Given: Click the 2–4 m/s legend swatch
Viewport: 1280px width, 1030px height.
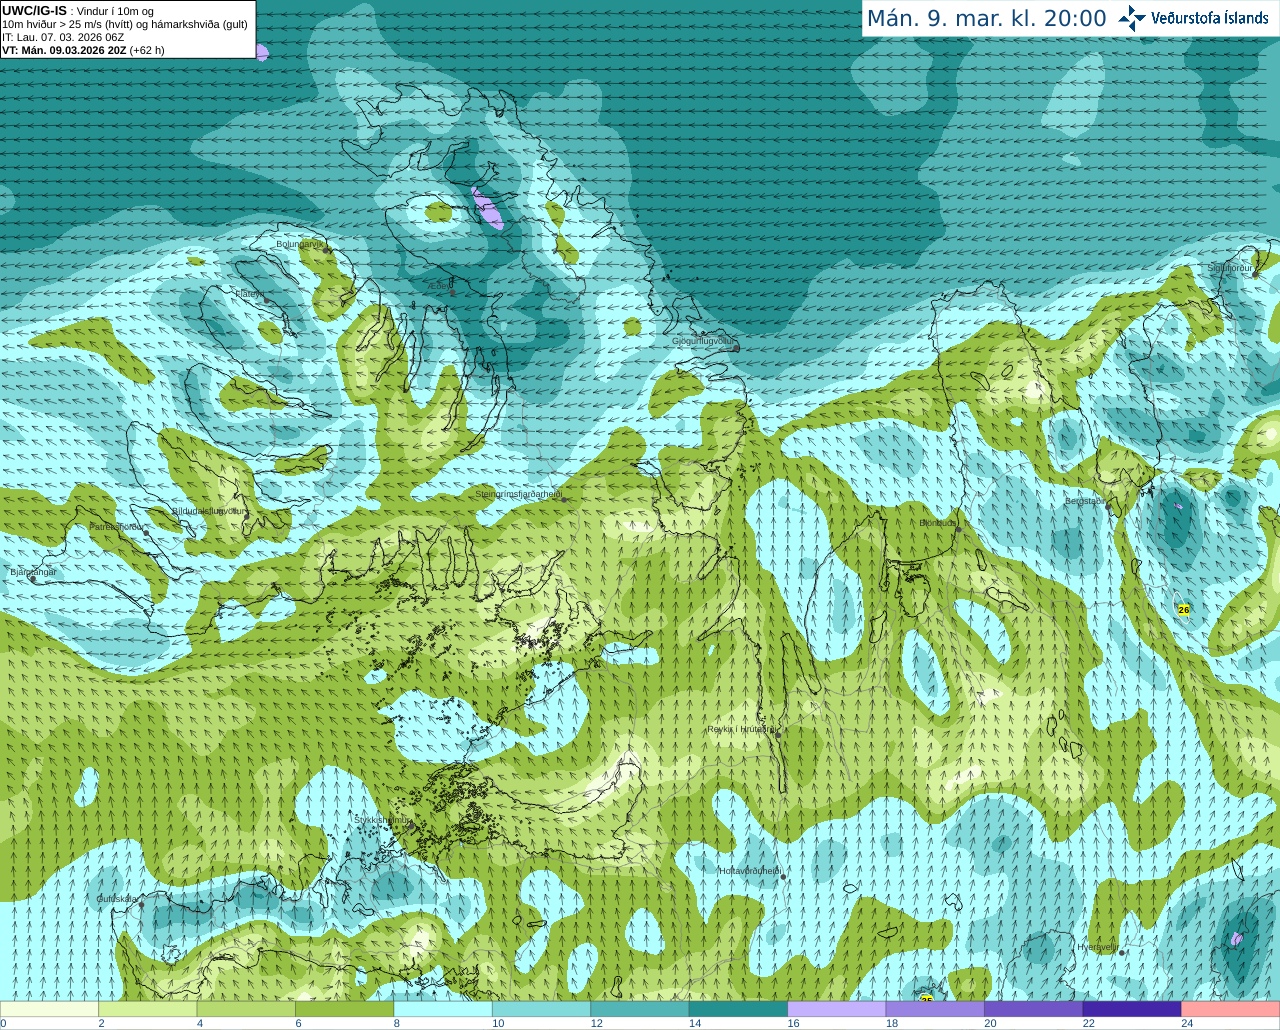Looking at the screenshot, I should [148, 1009].
